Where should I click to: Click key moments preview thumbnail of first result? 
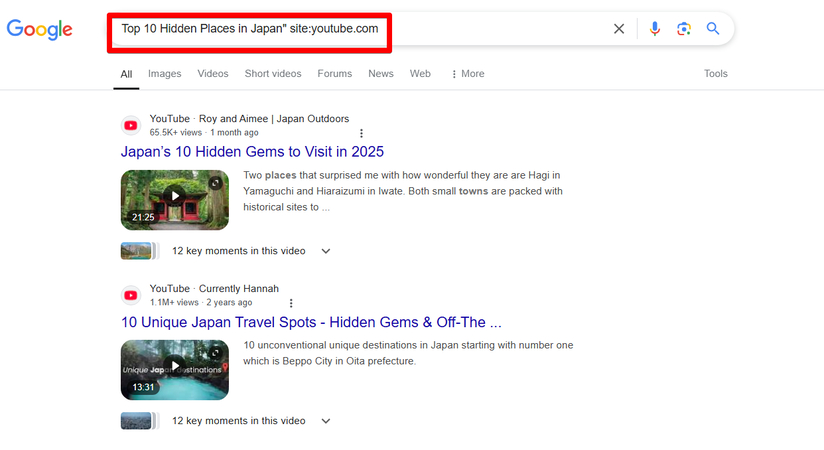pyautogui.click(x=139, y=251)
